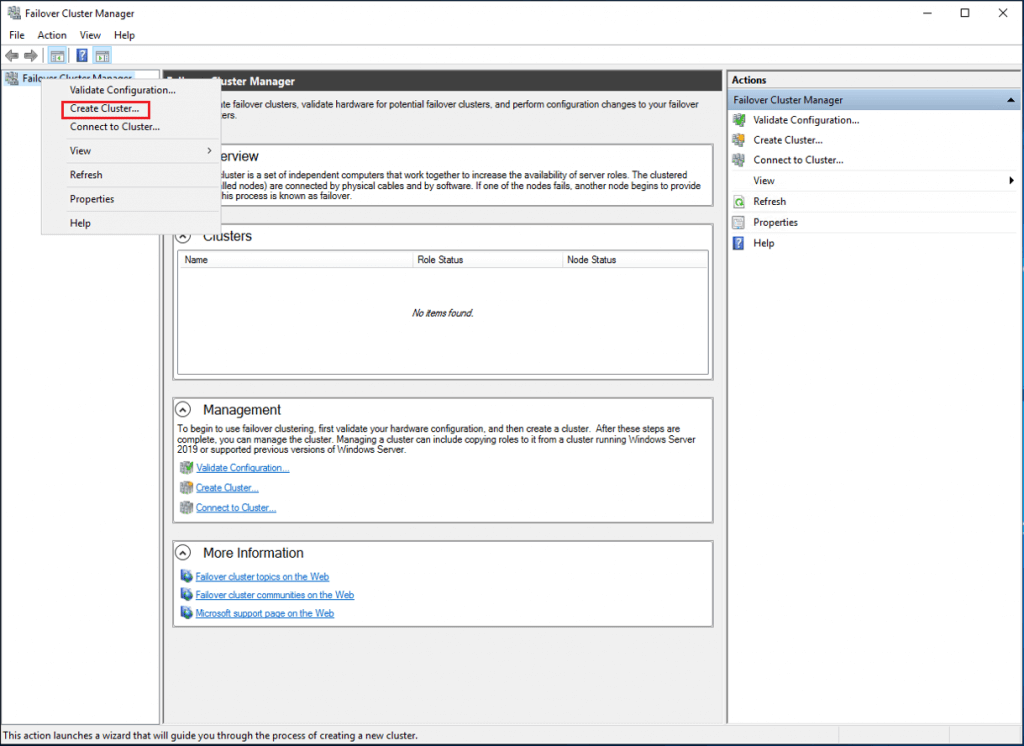Open the View menu in the menu bar
This screenshot has width=1024, height=746.
coord(90,35)
